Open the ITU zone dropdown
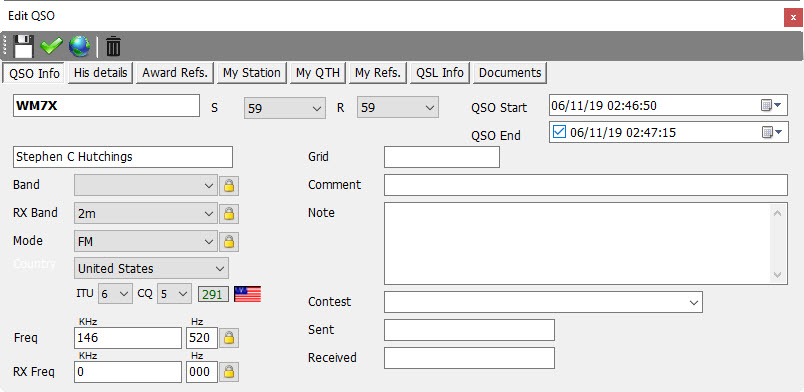The height and width of the screenshot is (392, 804). (x=124, y=294)
